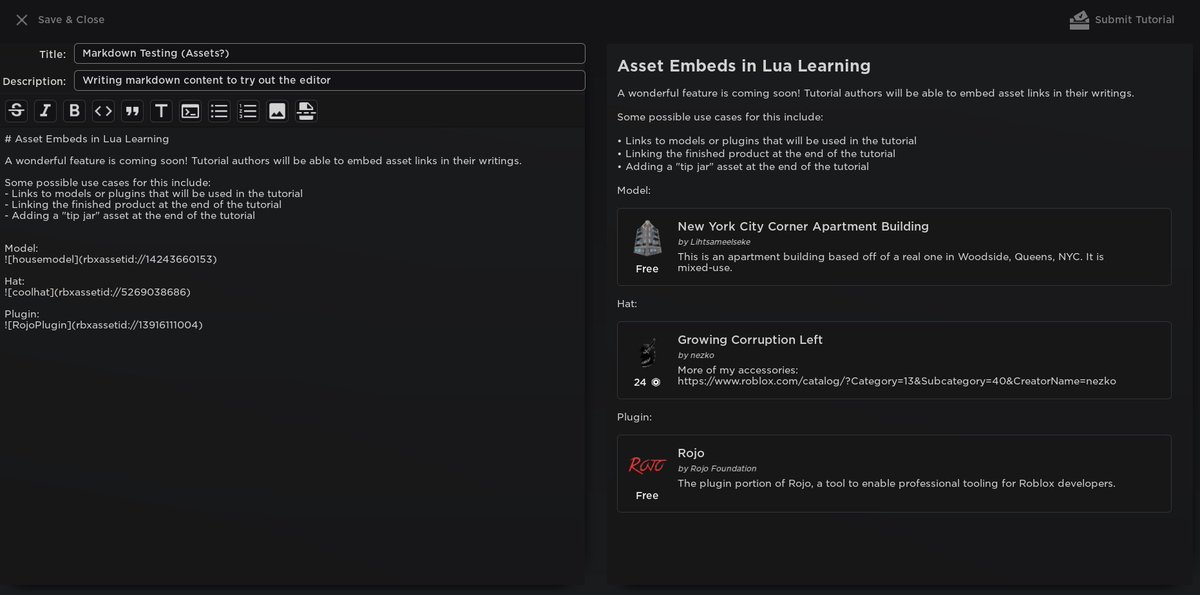Apply bold formatting
The width and height of the screenshot is (1200, 595).
coord(74,111)
